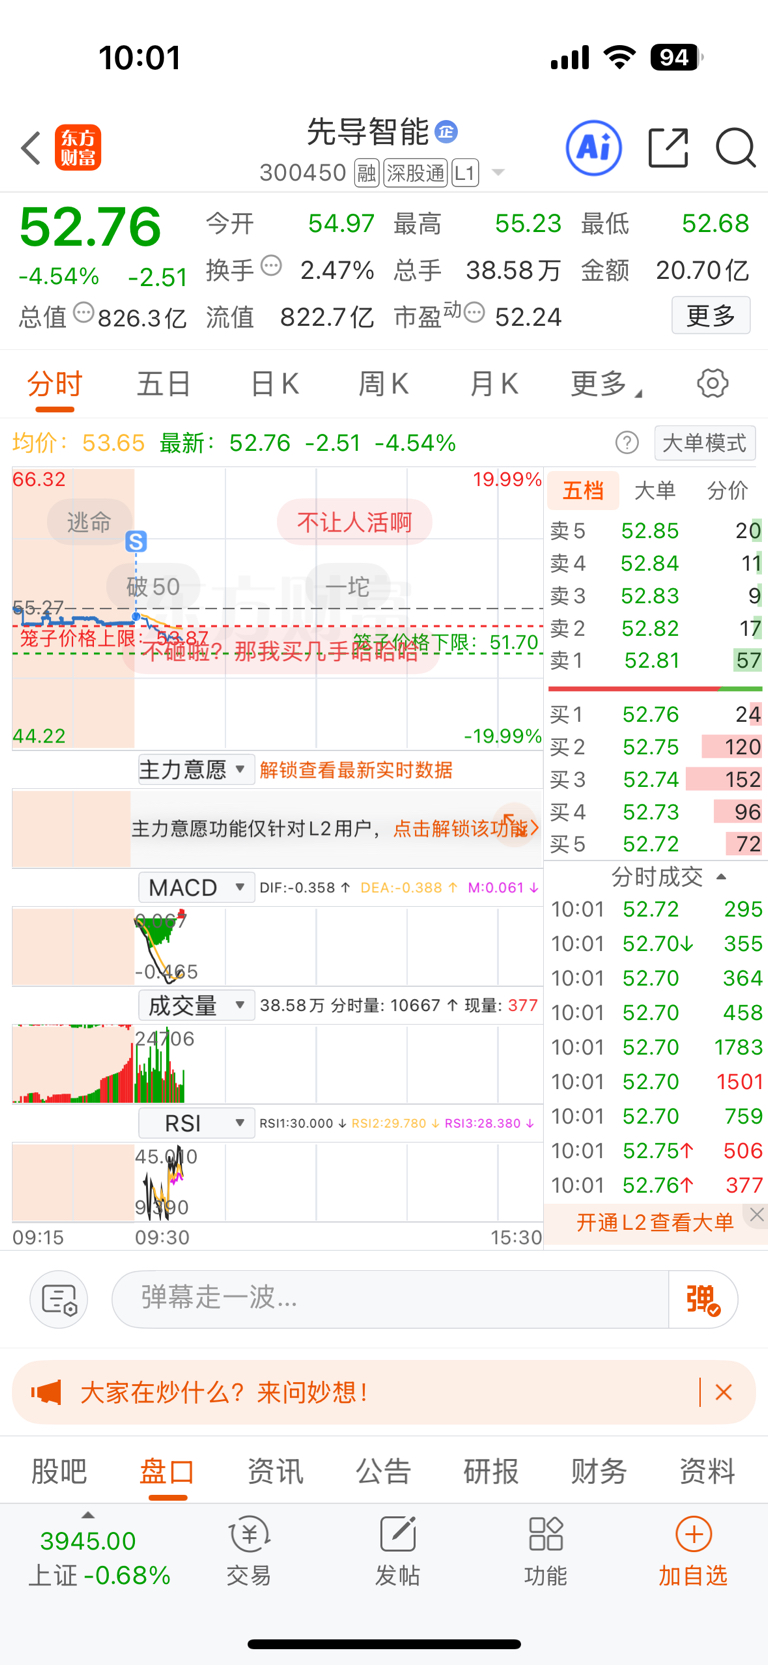769x1665 pixels.
Task: Tap info icon next to 市盈
Action: [x=474, y=314]
